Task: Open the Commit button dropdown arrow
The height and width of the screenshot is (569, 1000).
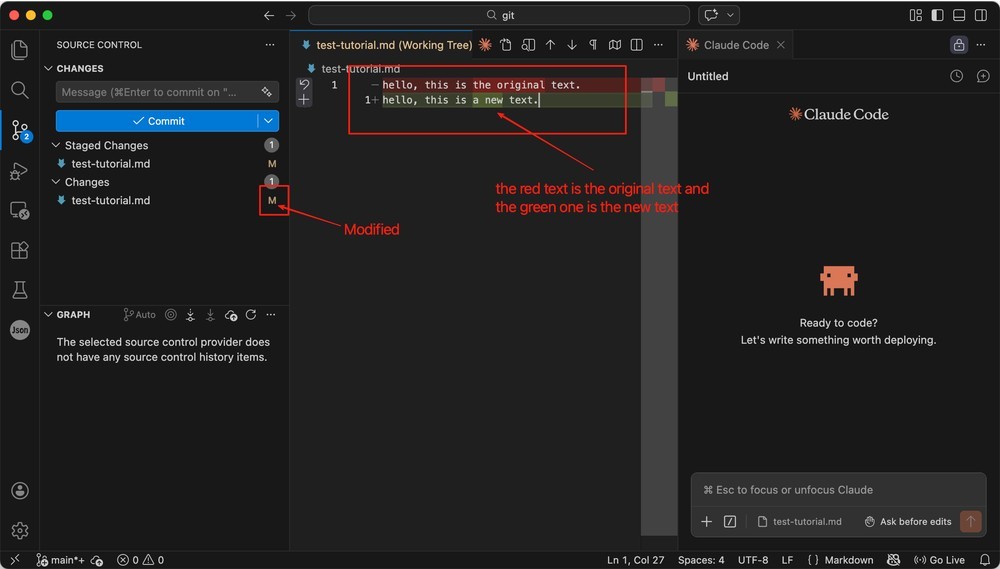Action: click(268, 121)
